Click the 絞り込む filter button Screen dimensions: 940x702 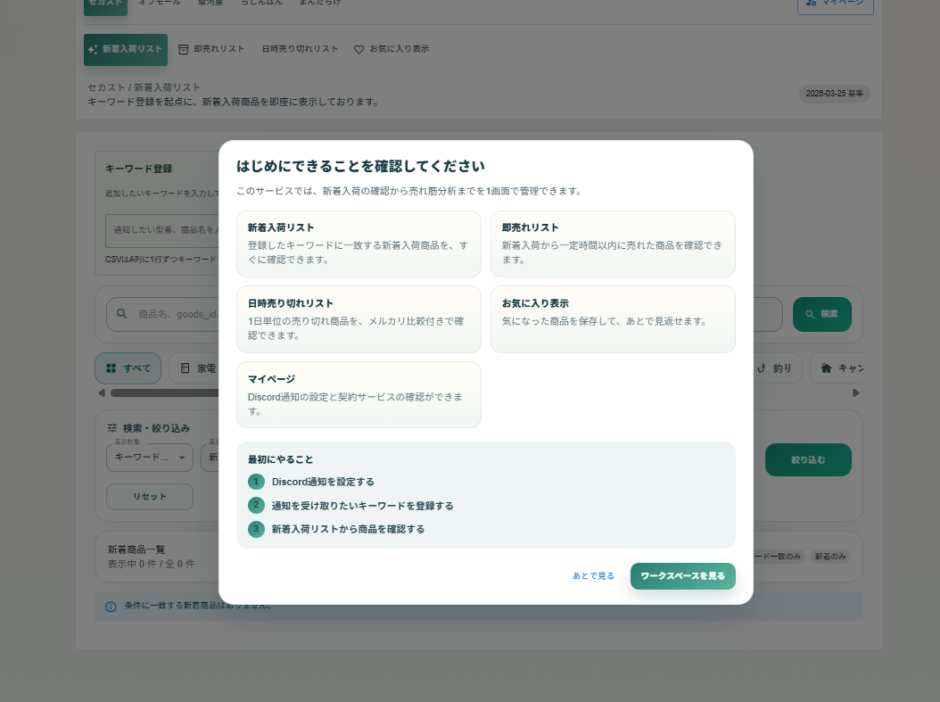click(808, 460)
